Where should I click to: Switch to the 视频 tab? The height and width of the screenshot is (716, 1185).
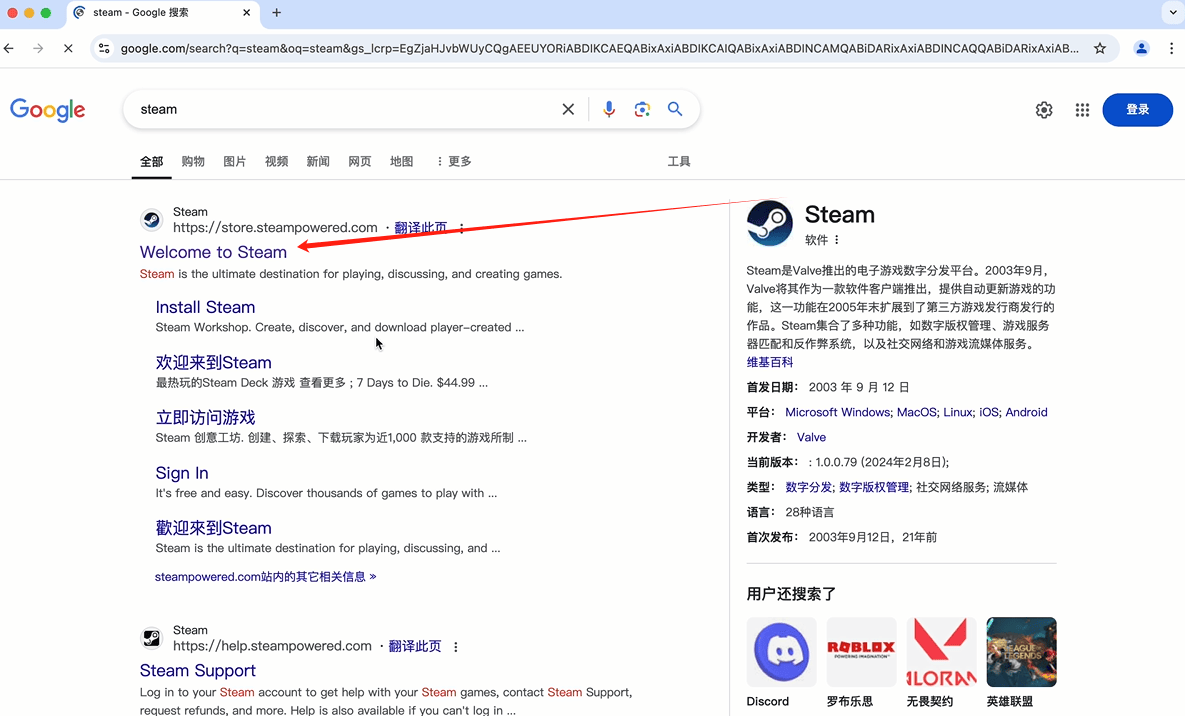pyautogui.click(x=276, y=161)
